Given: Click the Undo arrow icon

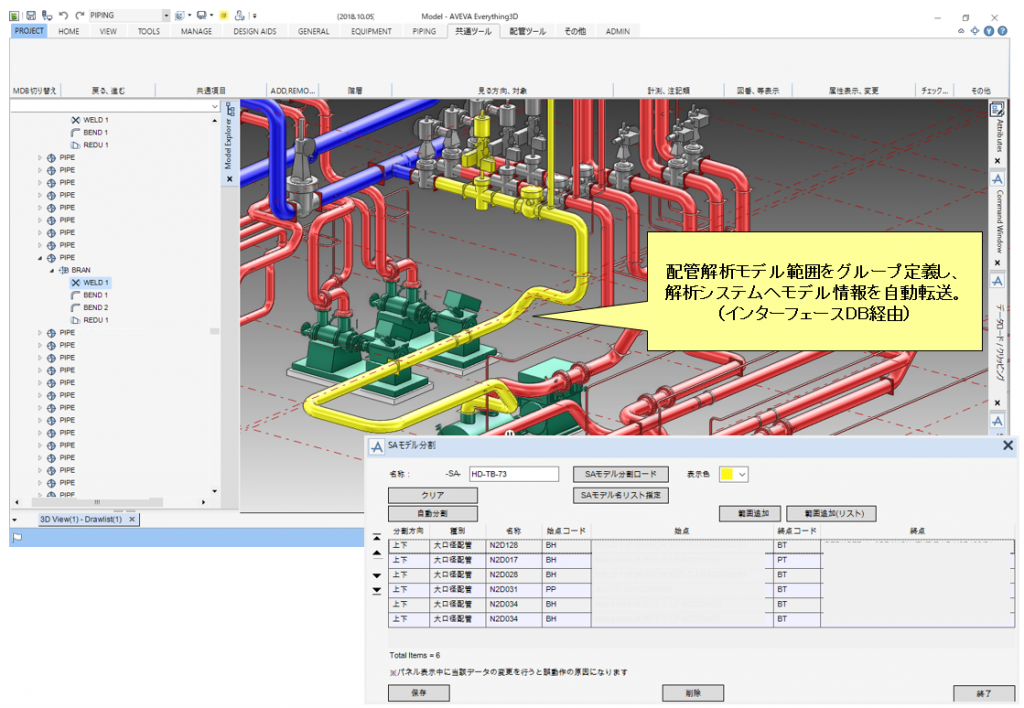Looking at the screenshot, I should 63,15.
